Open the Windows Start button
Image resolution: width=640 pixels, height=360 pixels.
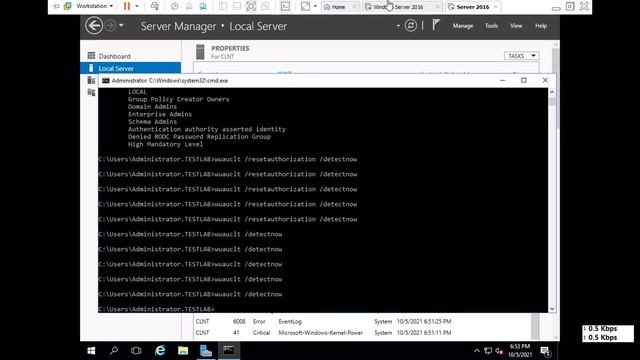(x=91, y=351)
